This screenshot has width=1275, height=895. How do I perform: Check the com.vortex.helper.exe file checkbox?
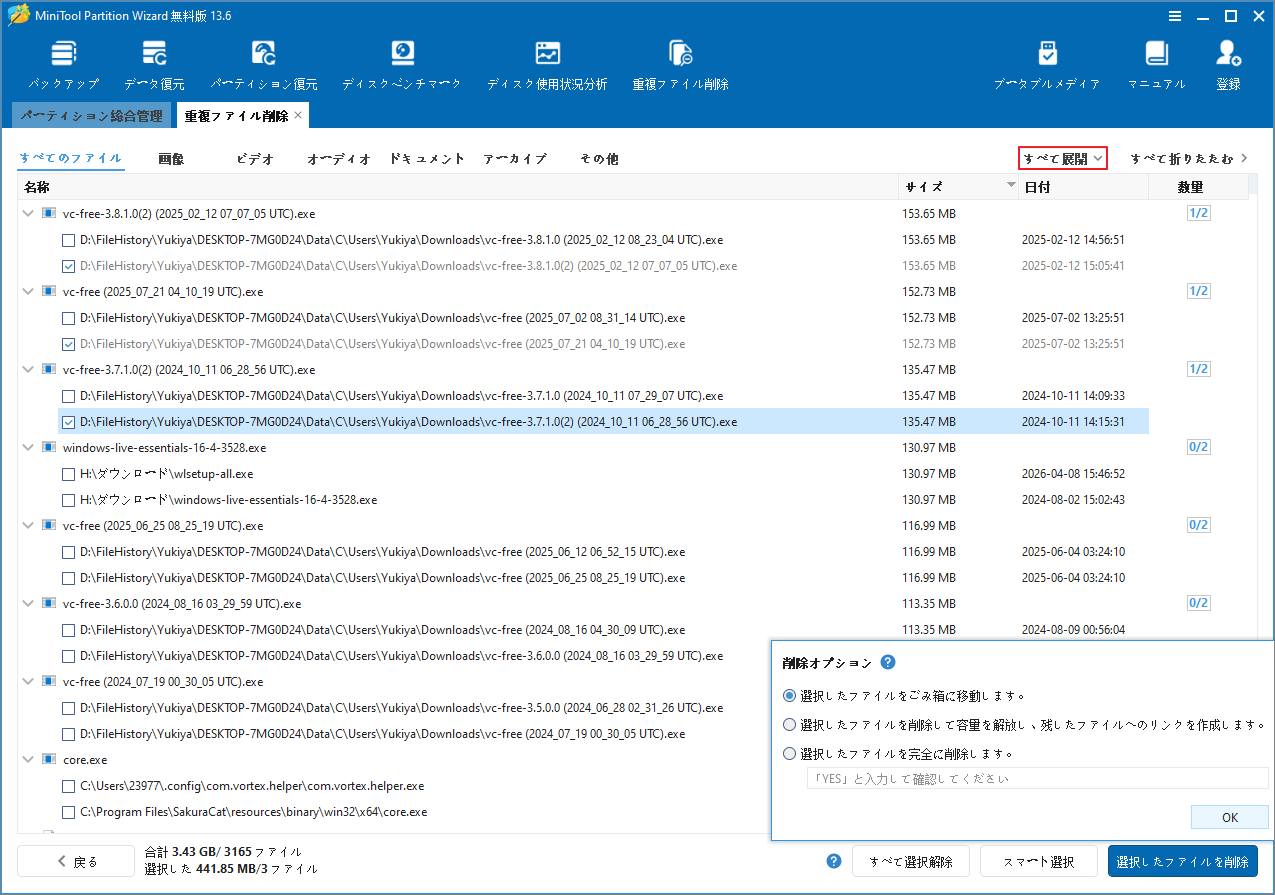coord(68,785)
